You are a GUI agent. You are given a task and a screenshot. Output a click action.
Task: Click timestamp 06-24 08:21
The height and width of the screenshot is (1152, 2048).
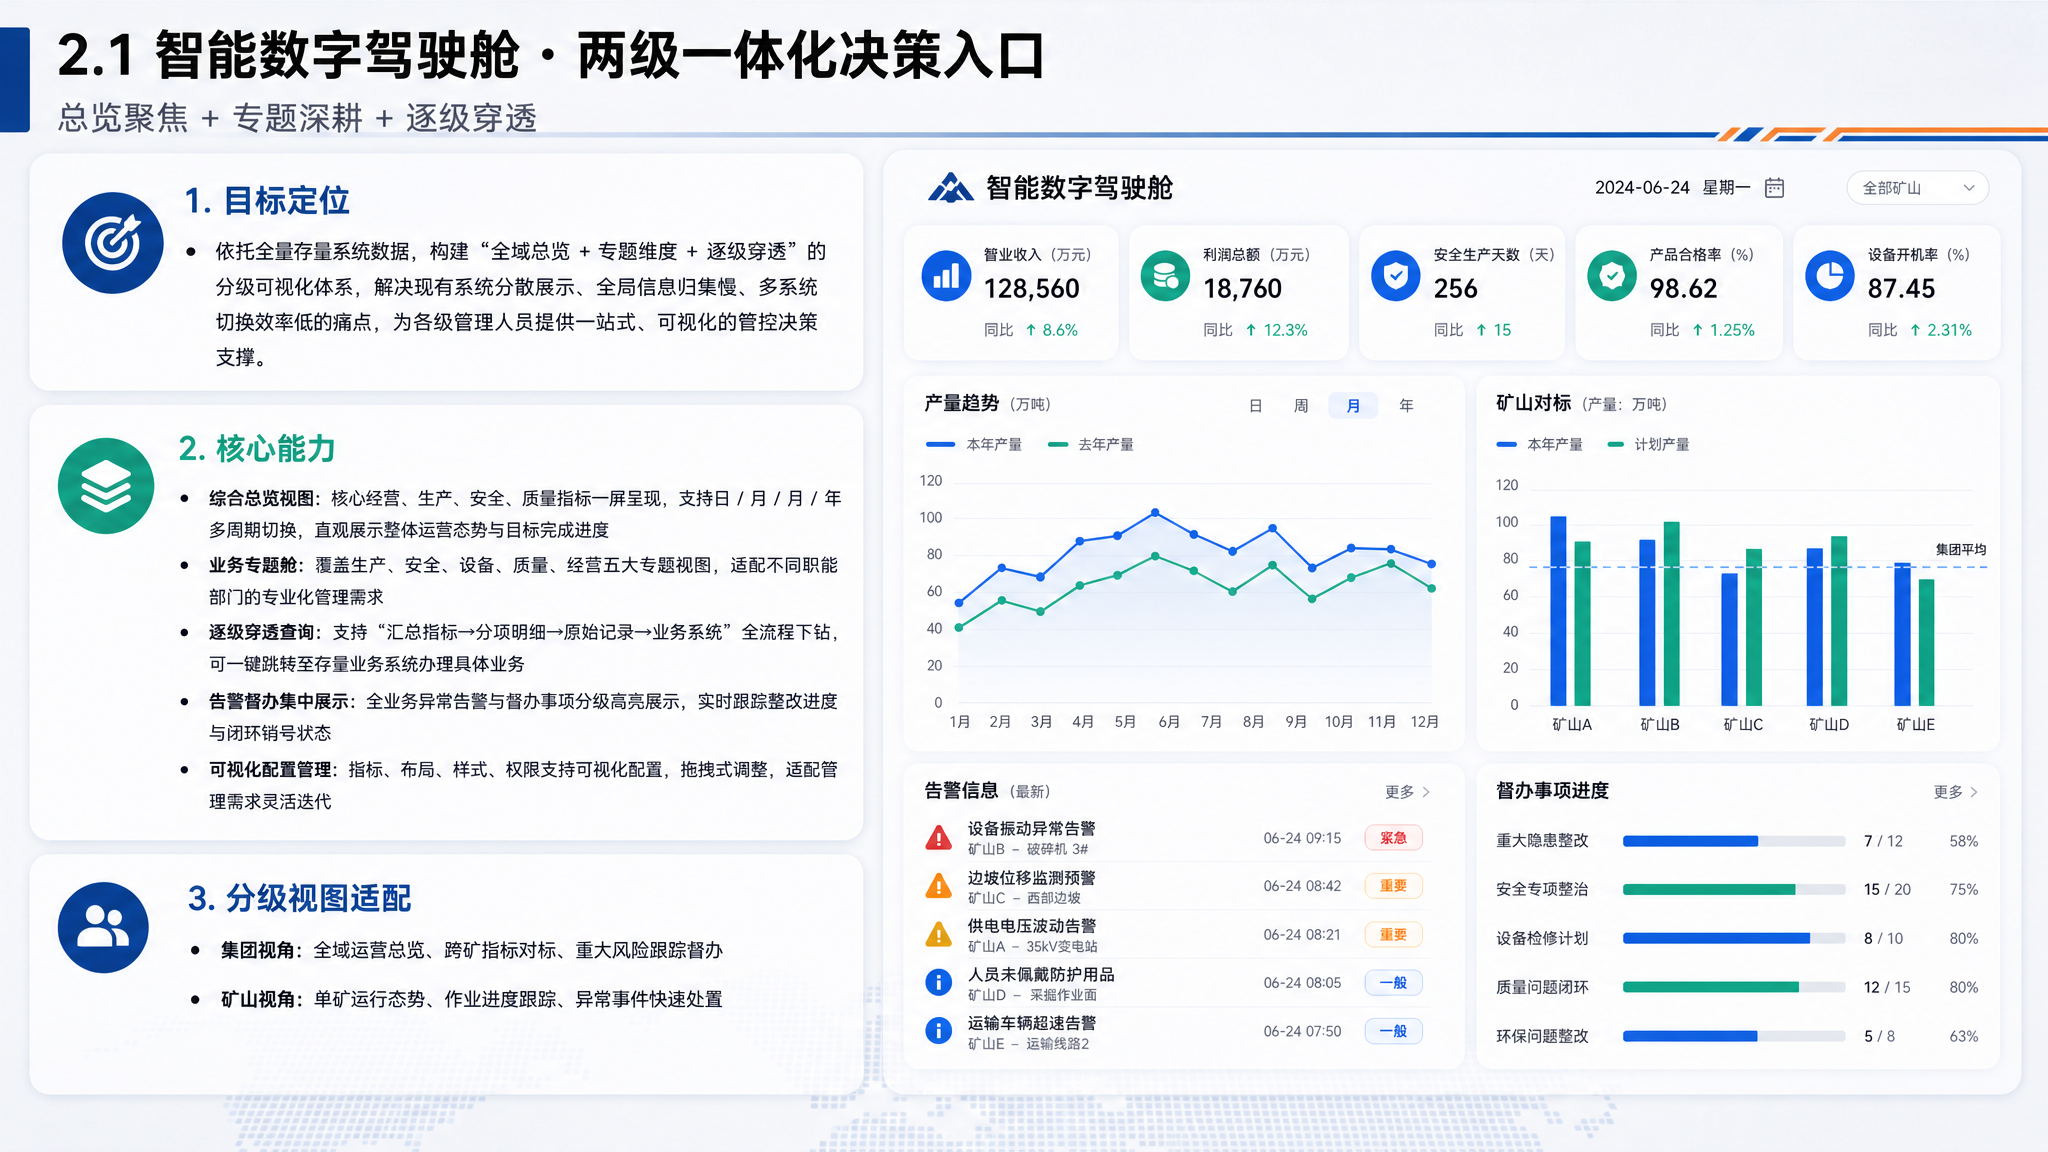[1302, 935]
